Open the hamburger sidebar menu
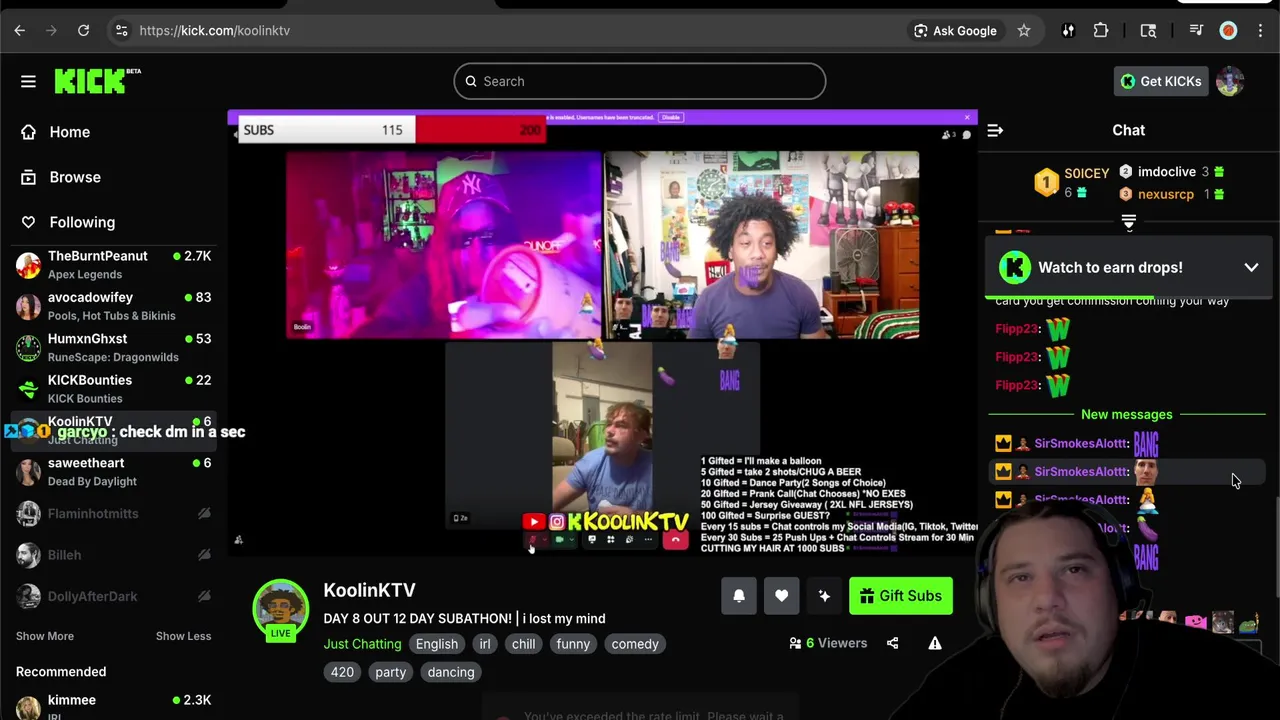 coord(28,81)
